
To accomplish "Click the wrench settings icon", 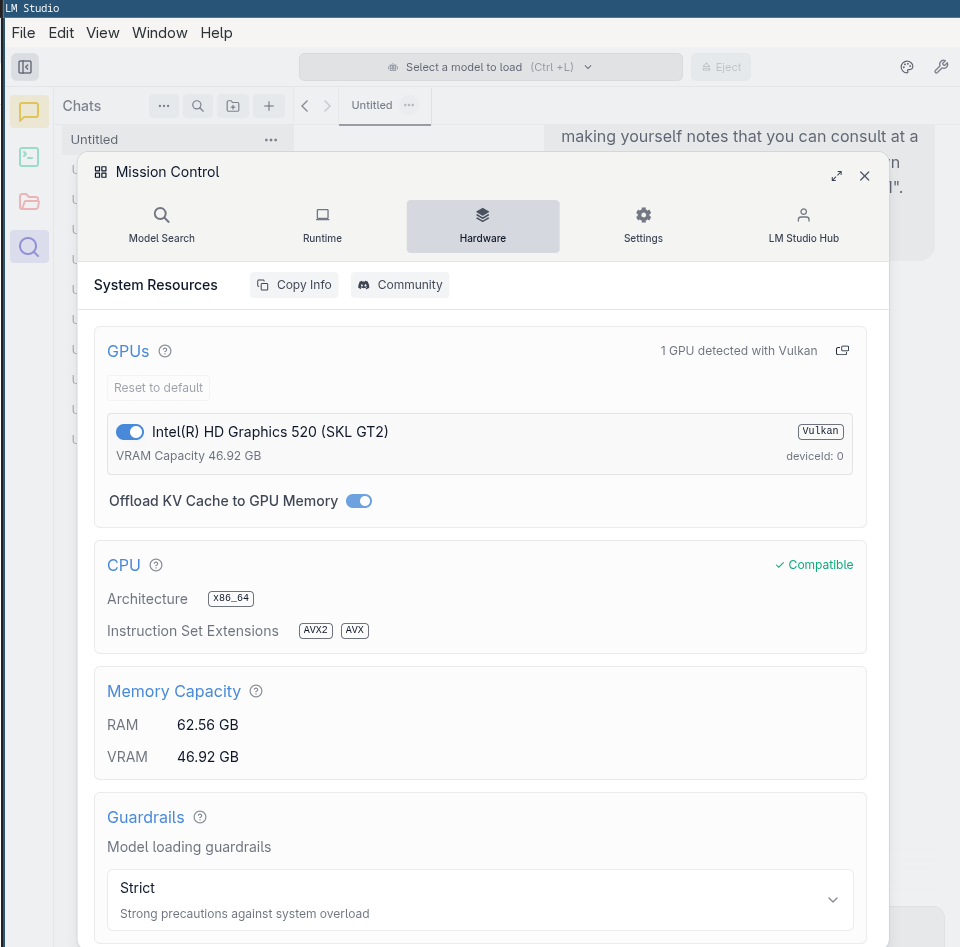I will 940,67.
